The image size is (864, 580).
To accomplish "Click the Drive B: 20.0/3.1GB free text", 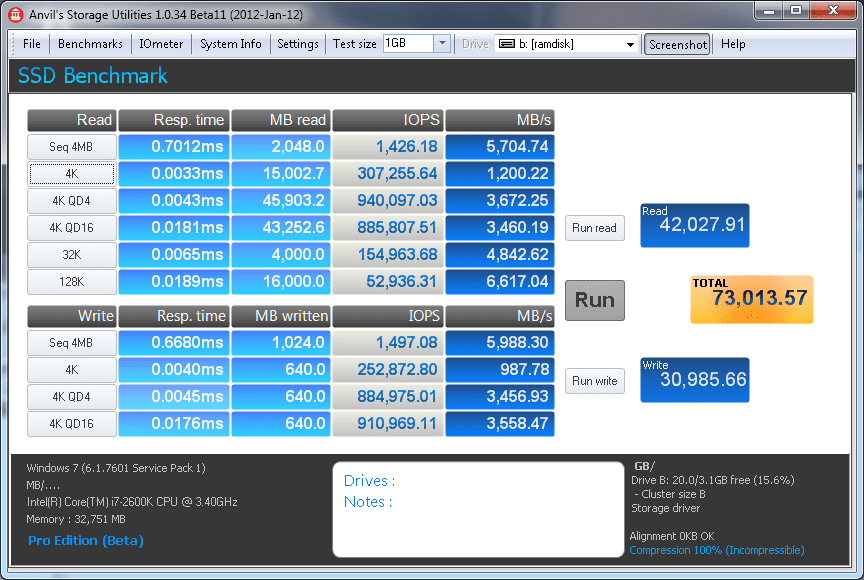I will pyautogui.click(x=712, y=480).
